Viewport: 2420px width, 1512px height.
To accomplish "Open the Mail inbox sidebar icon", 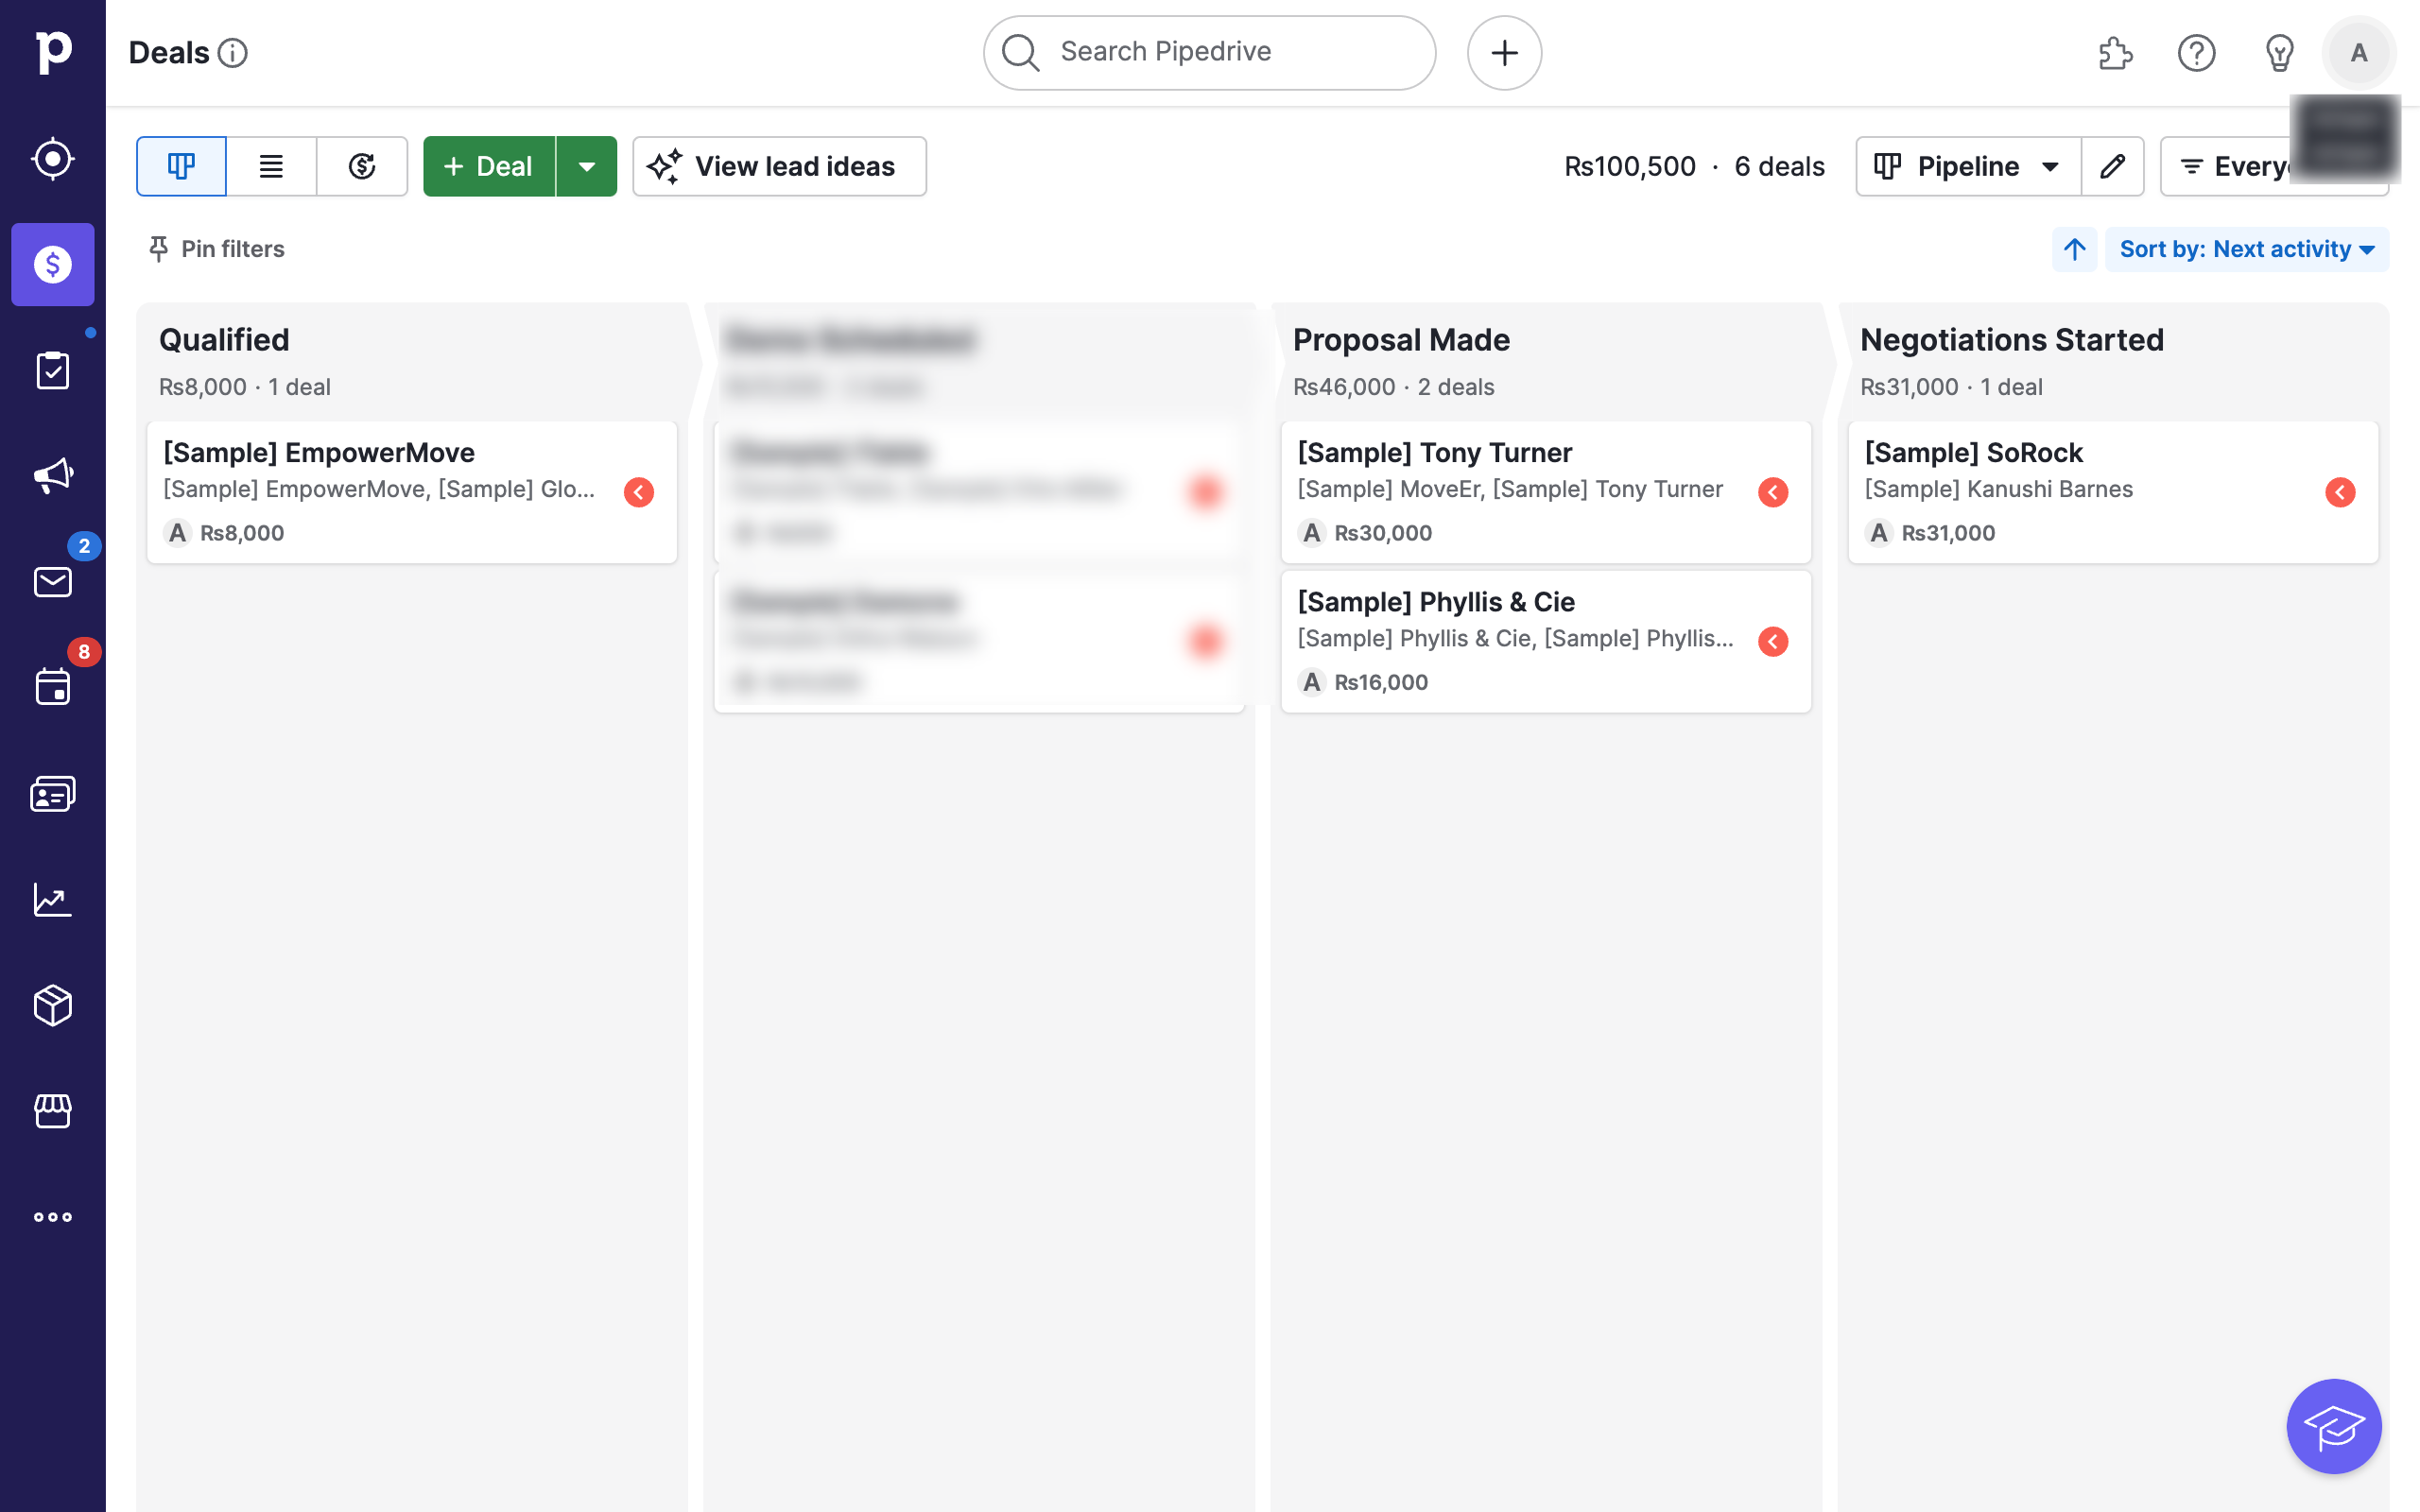I will pyautogui.click(x=52, y=581).
